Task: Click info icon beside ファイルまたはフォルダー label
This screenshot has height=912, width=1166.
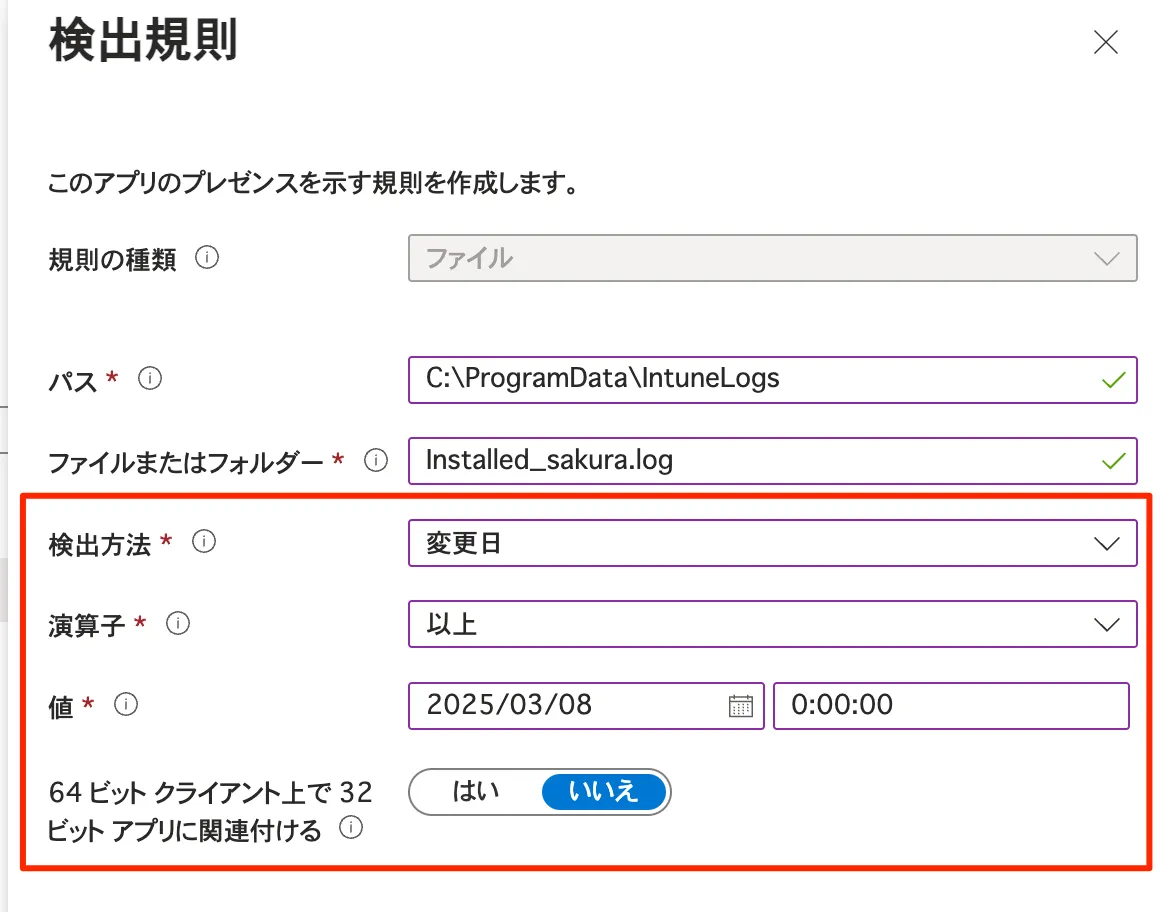Action: [376, 461]
